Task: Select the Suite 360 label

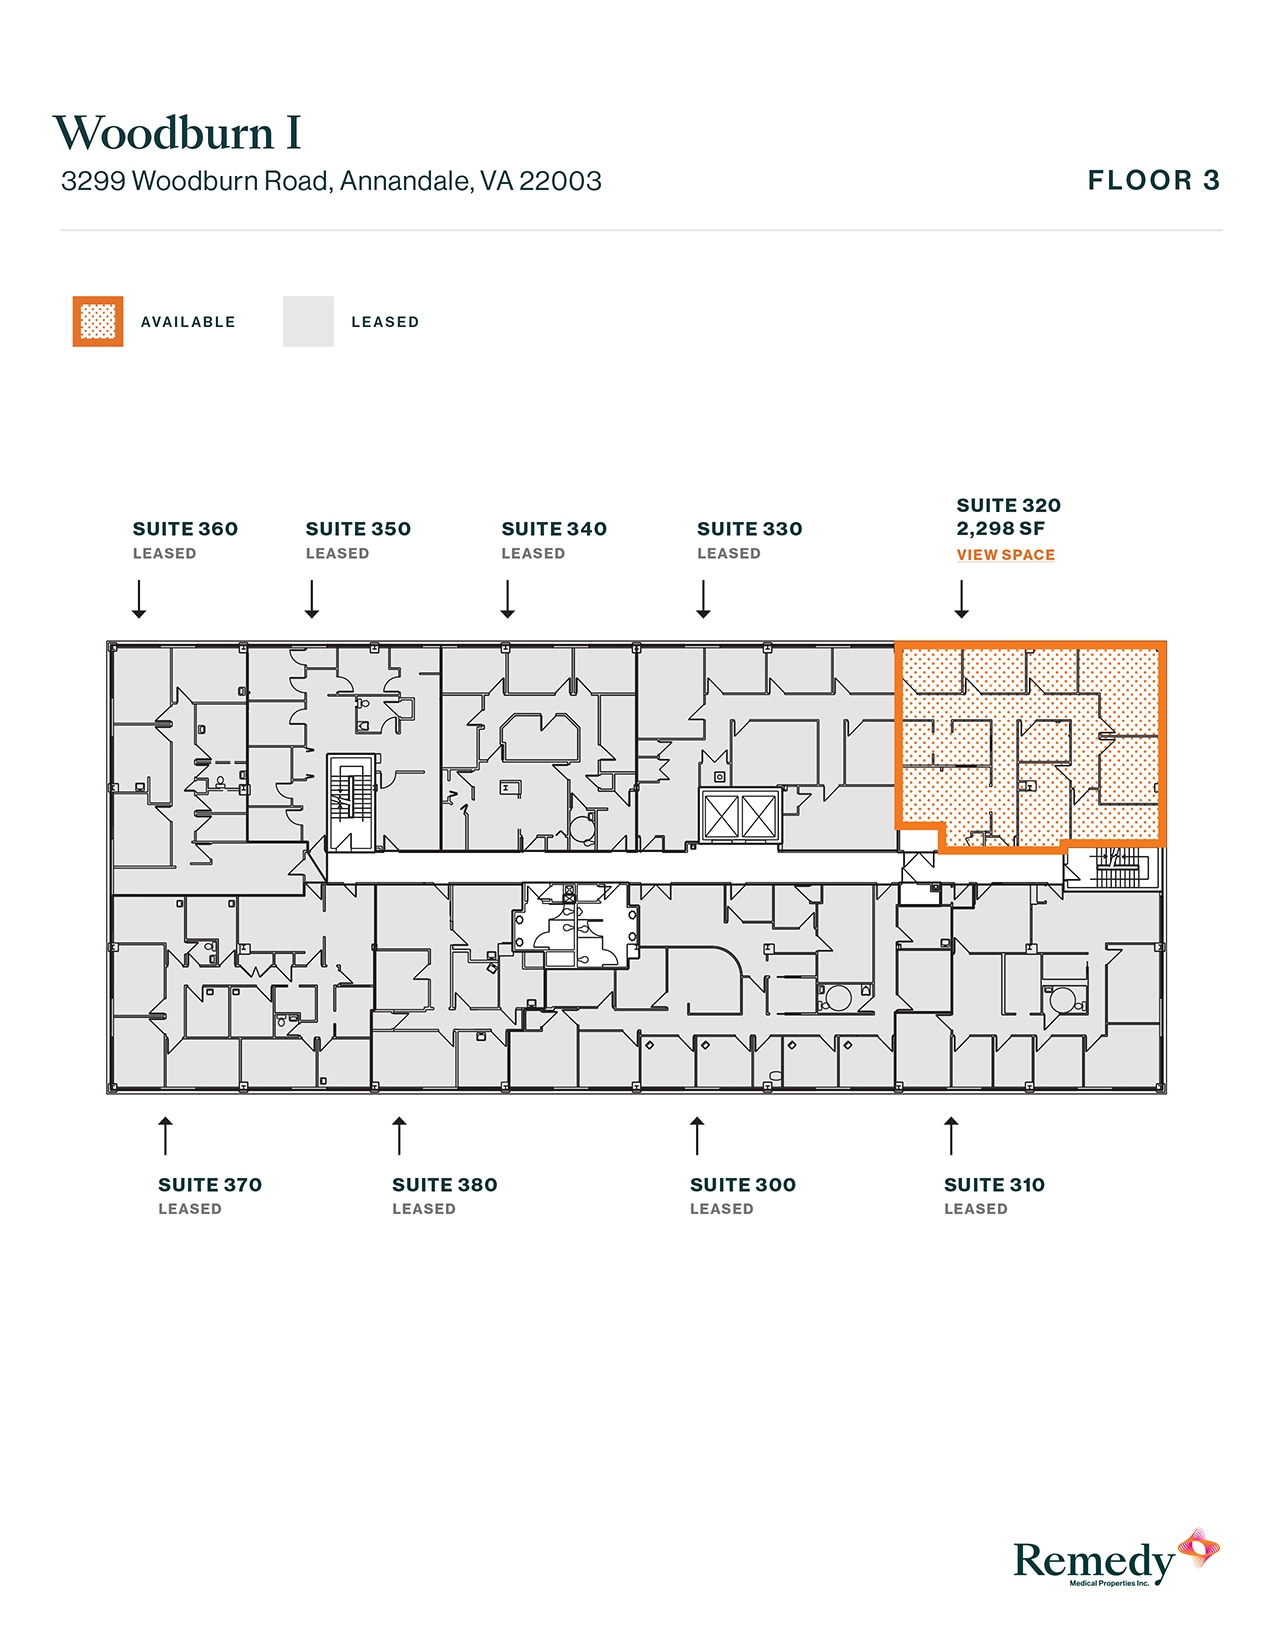Action: [x=185, y=529]
